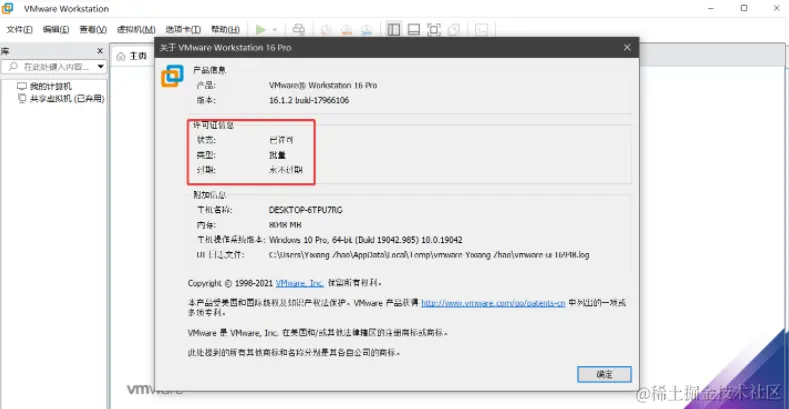
Task: Close the About VMware Workstation dialog
Action: click(627, 47)
